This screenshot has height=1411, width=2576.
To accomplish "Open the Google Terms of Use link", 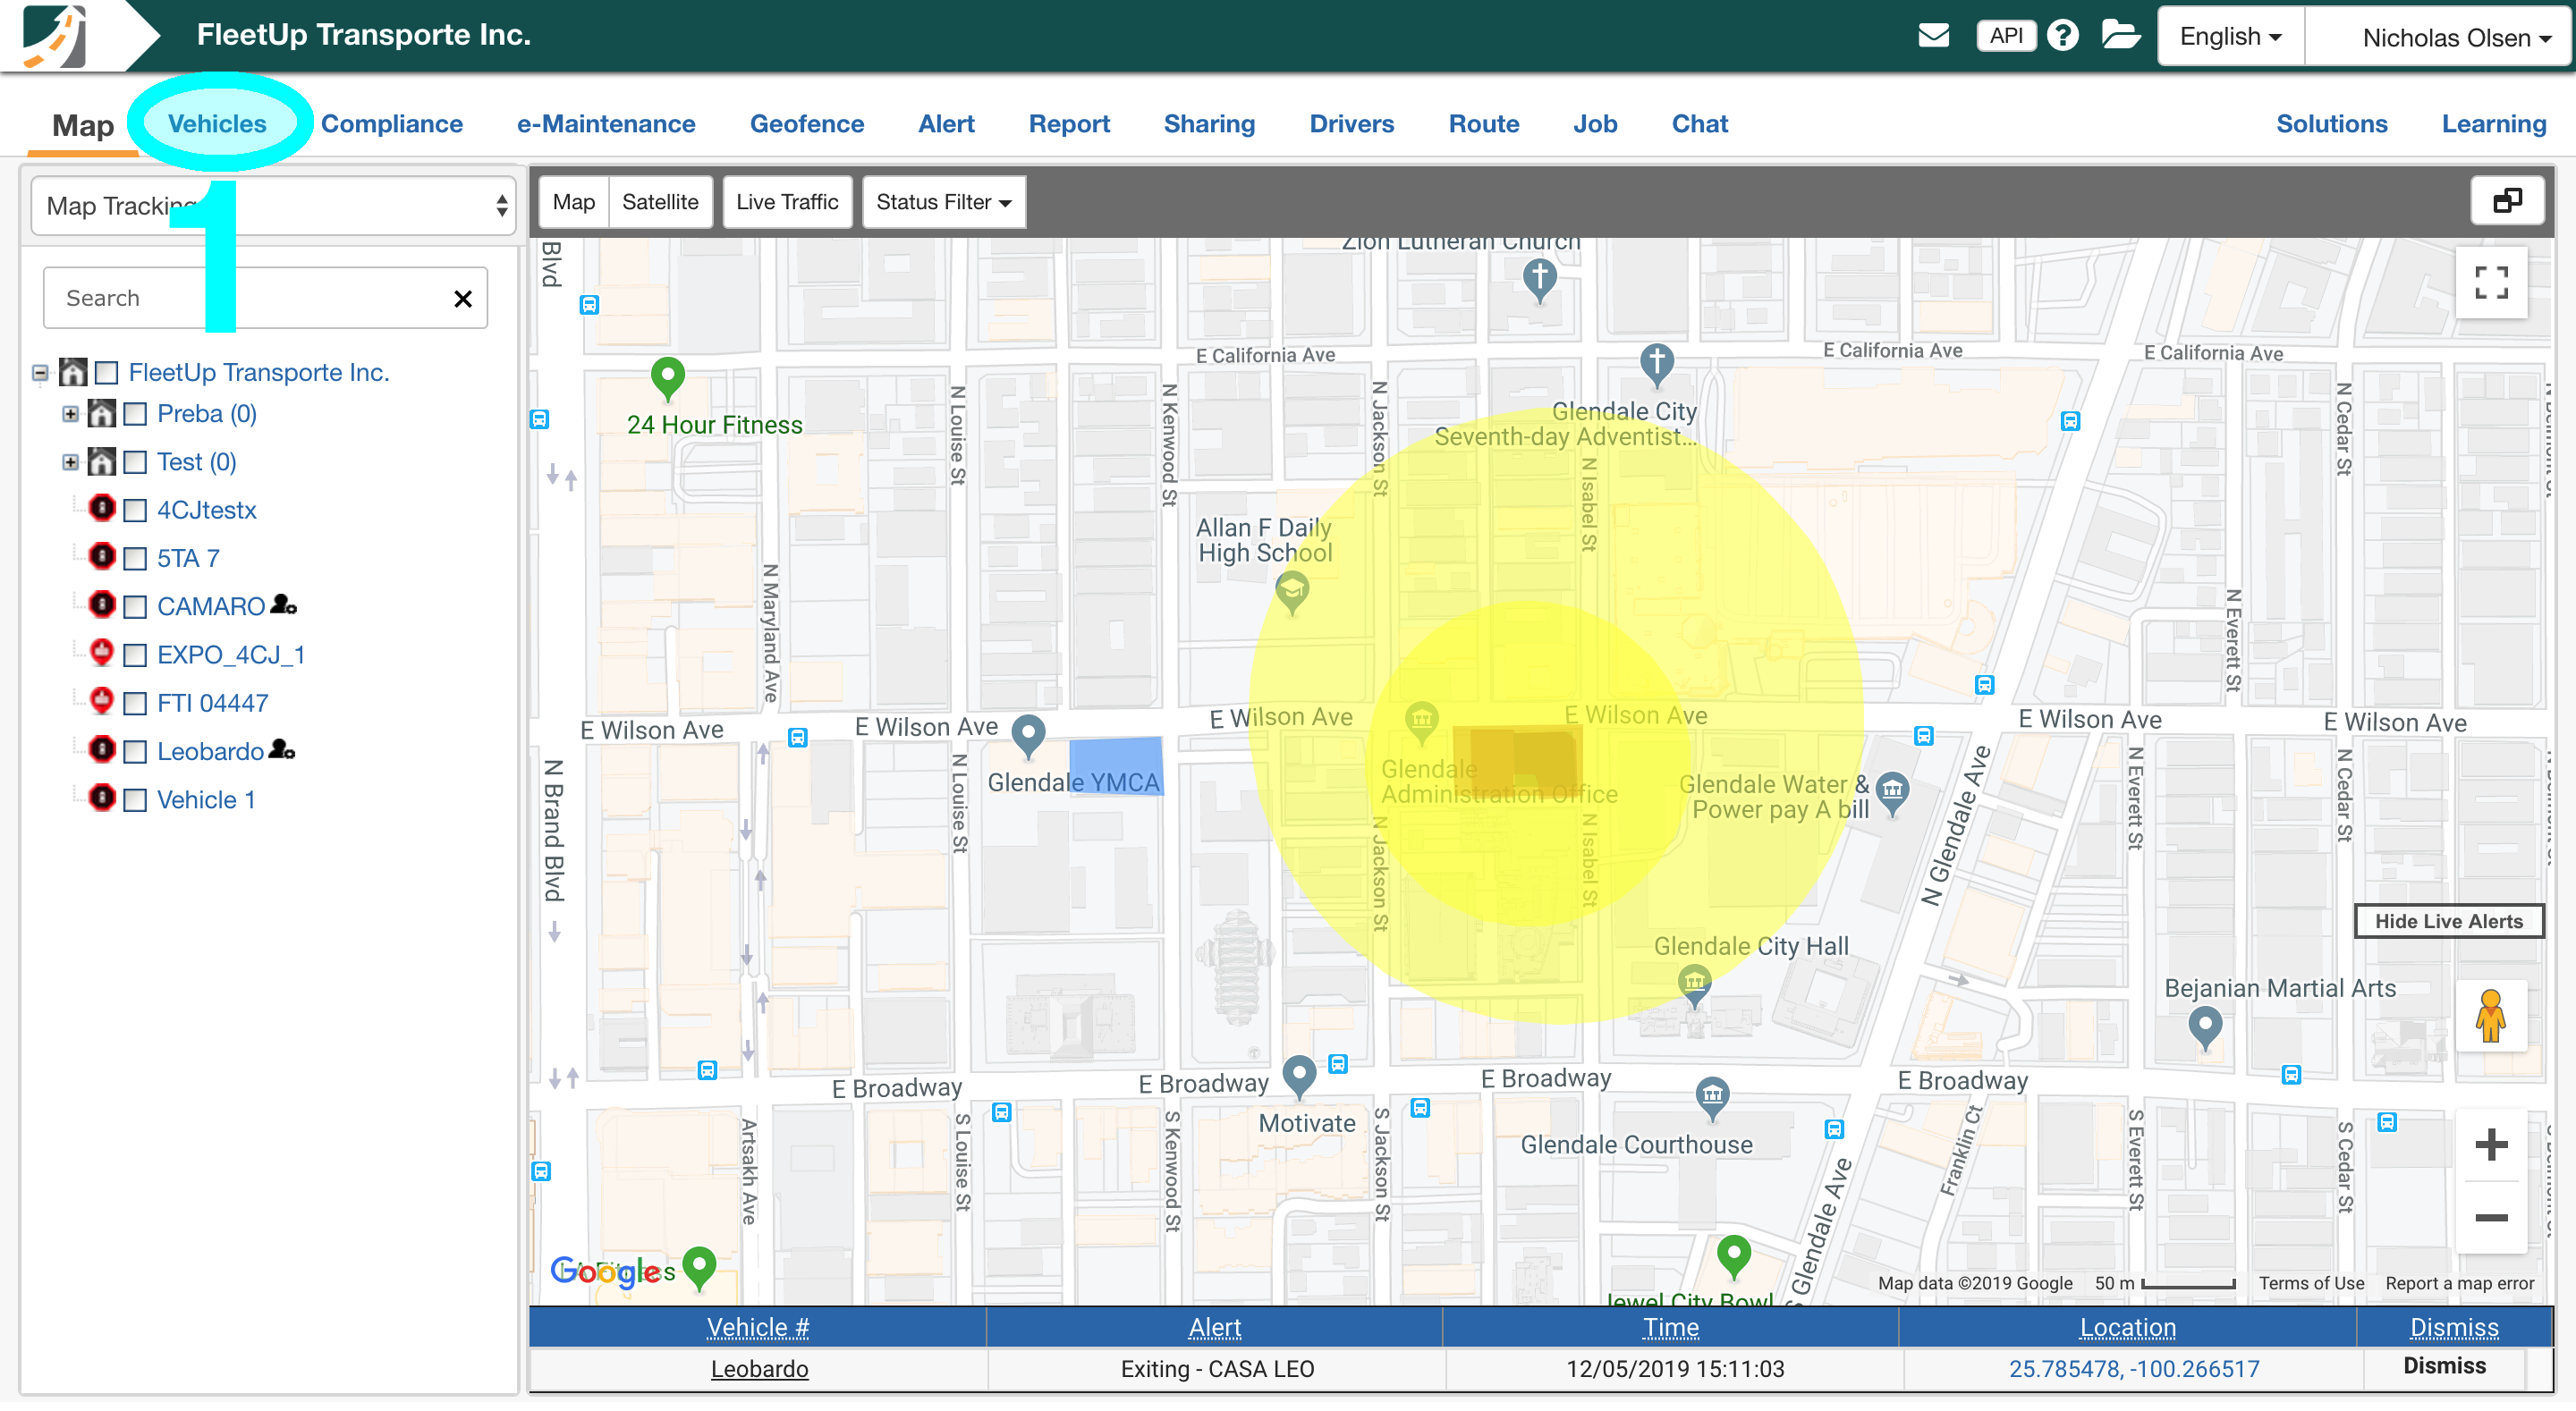I will tap(2311, 1283).
